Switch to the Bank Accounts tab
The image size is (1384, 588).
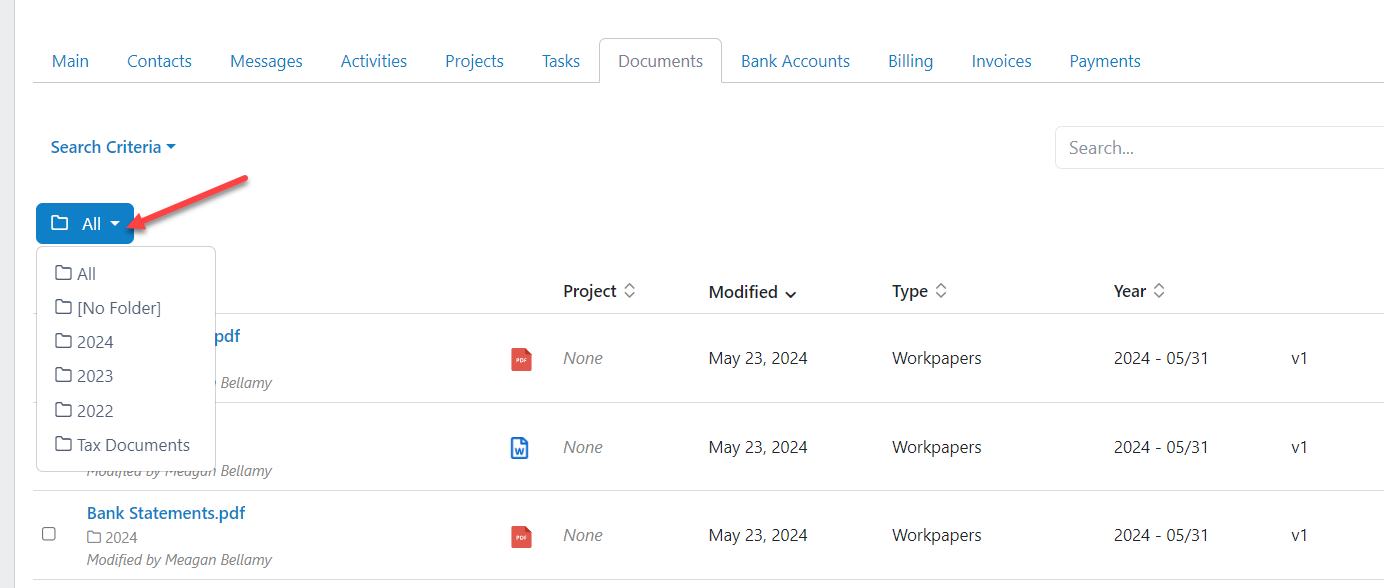(795, 60)
